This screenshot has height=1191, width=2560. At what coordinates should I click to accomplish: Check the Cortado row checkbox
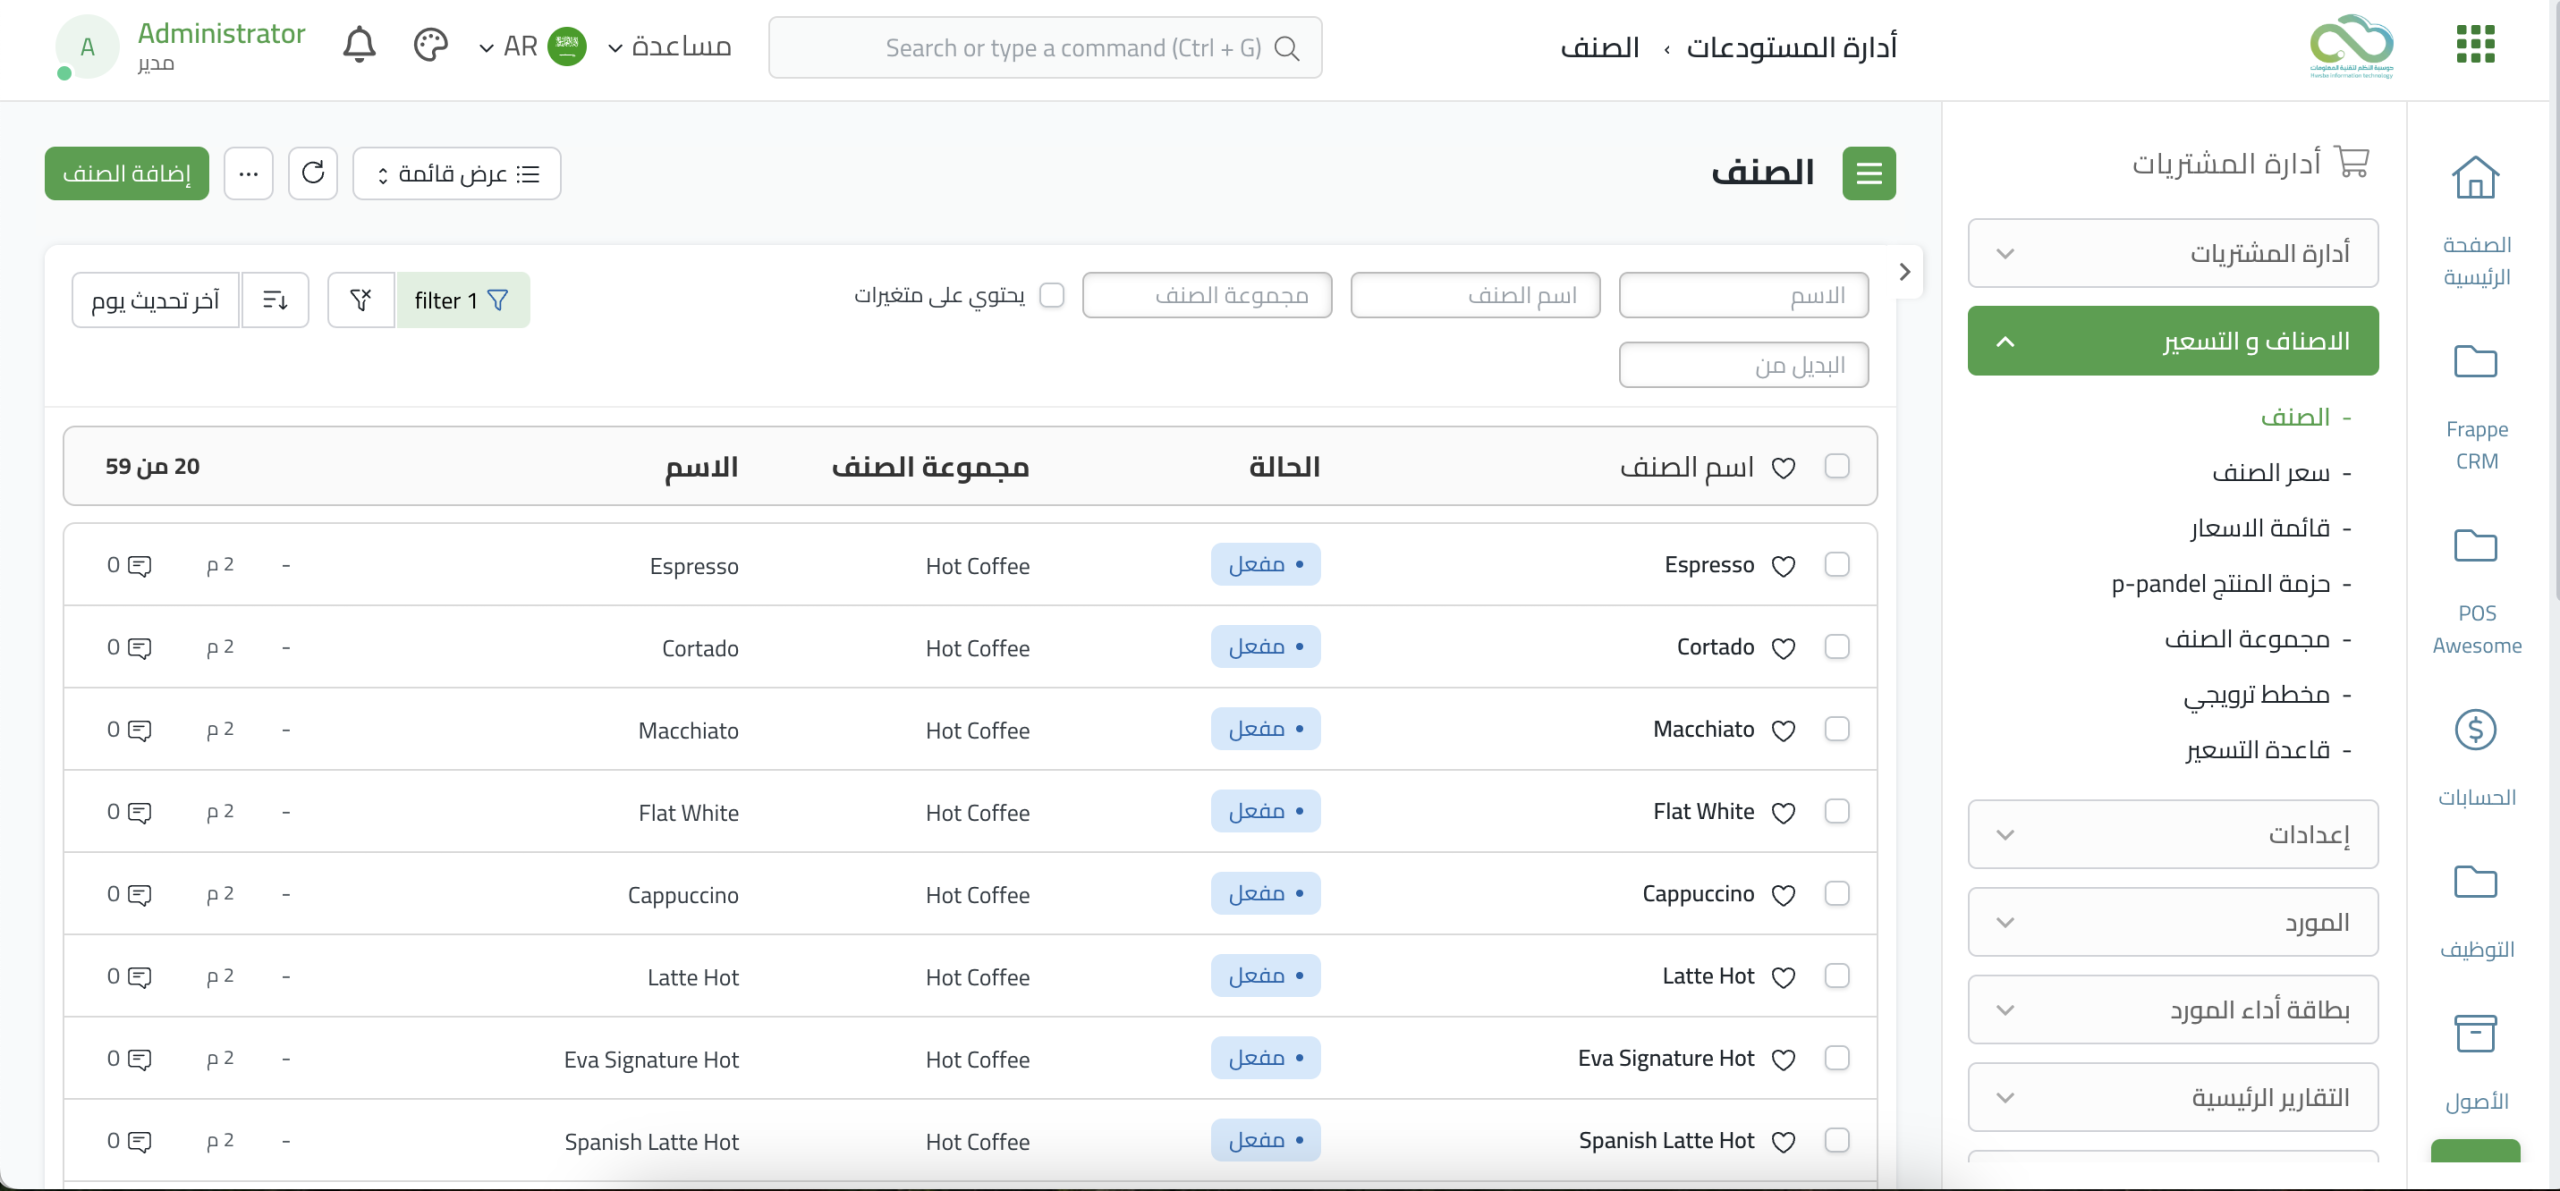coord(1836,647)
